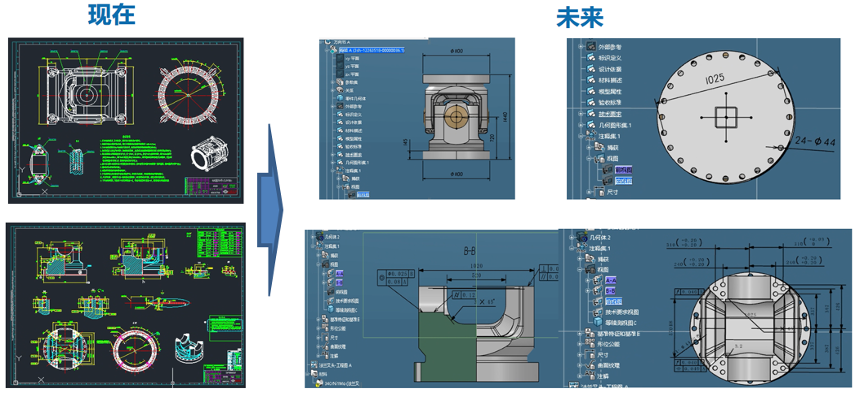Viewport: 854px width, 394px height.
Task: Click the 形位公差 icon in bottom-right tree
Action: (590, 343)
